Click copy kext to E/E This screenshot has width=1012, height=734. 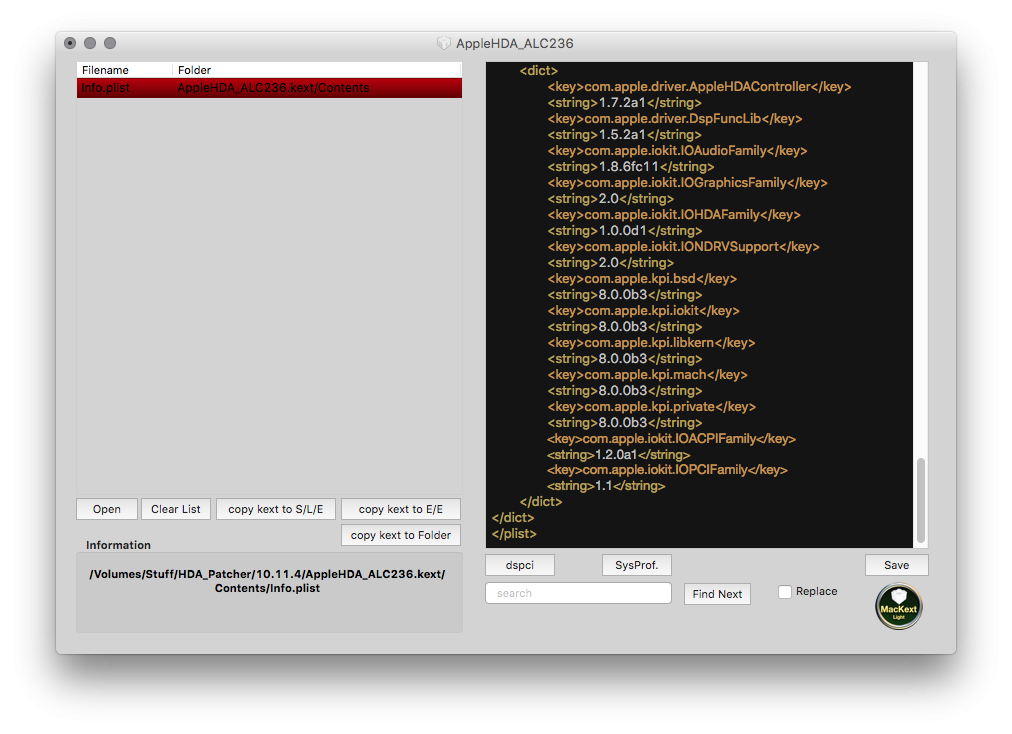pos(400,509)
